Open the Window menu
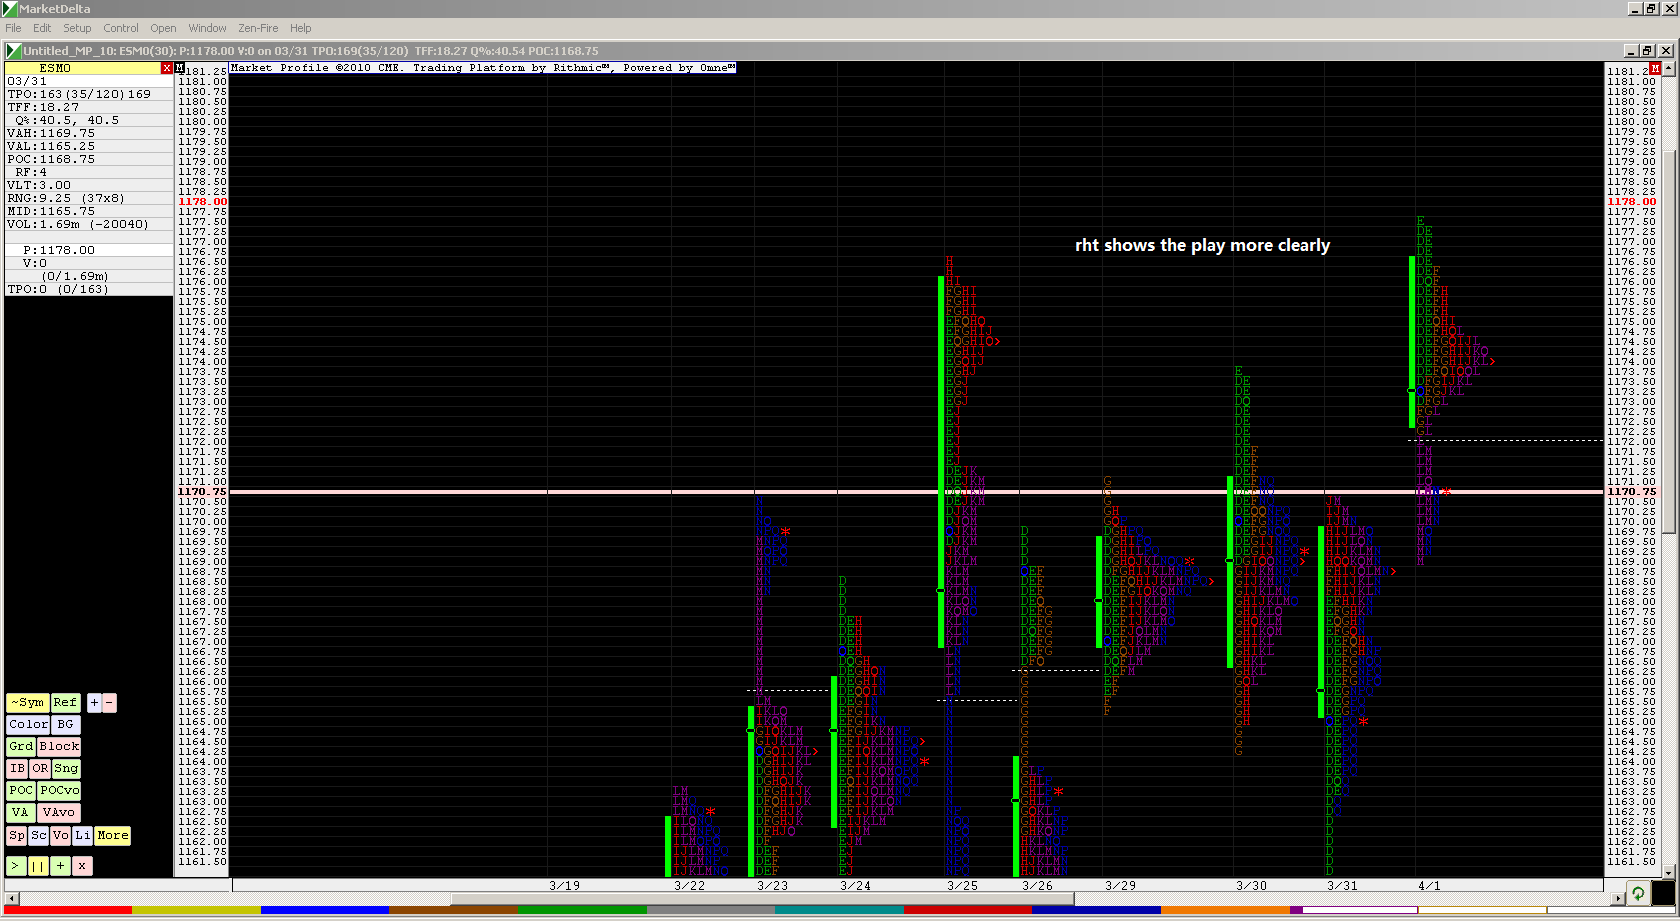Viewport: 1680px width, 921px height. click(207, 28)
